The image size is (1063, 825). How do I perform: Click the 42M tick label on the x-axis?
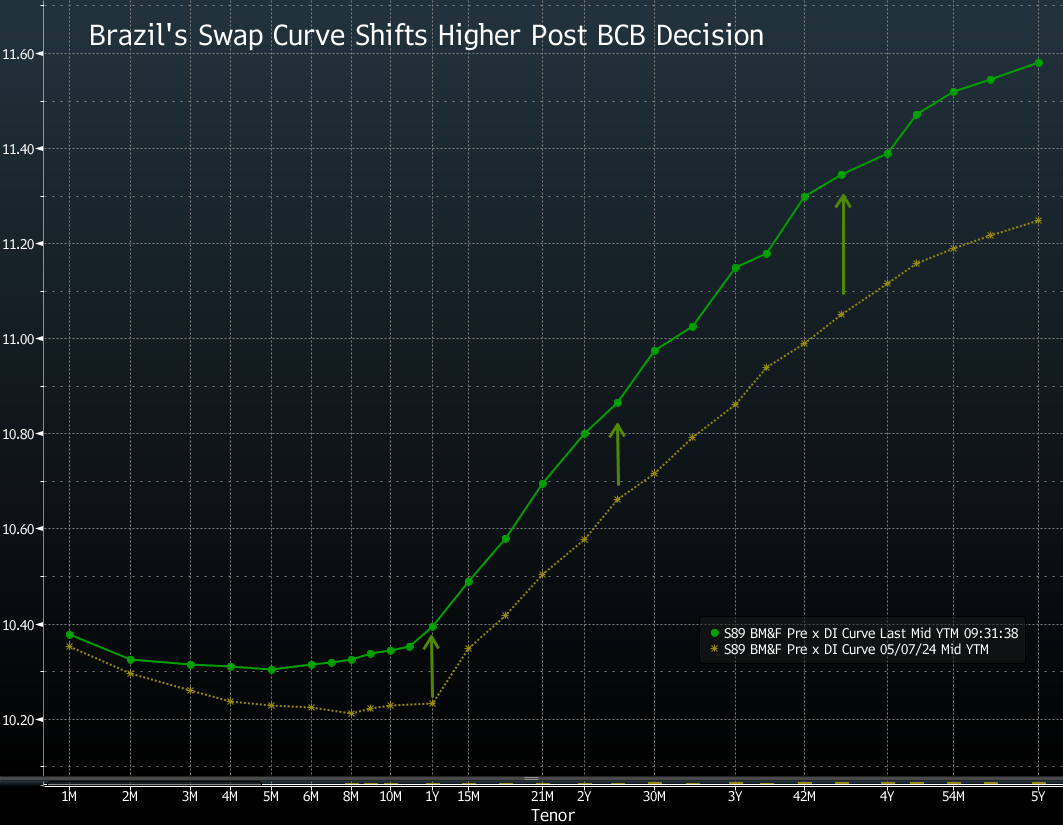coord(804,797)
